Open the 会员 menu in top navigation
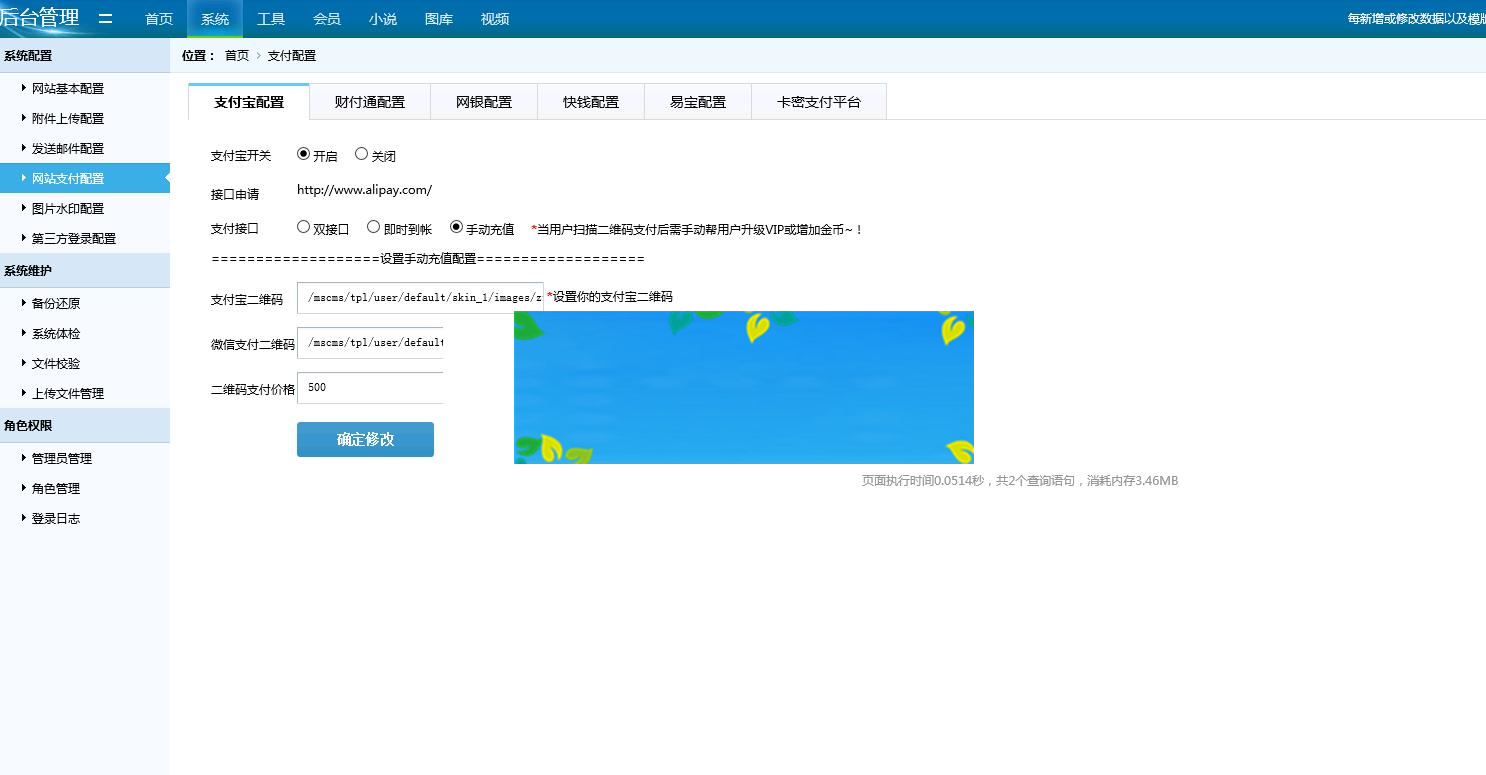 tap(327, 18)
